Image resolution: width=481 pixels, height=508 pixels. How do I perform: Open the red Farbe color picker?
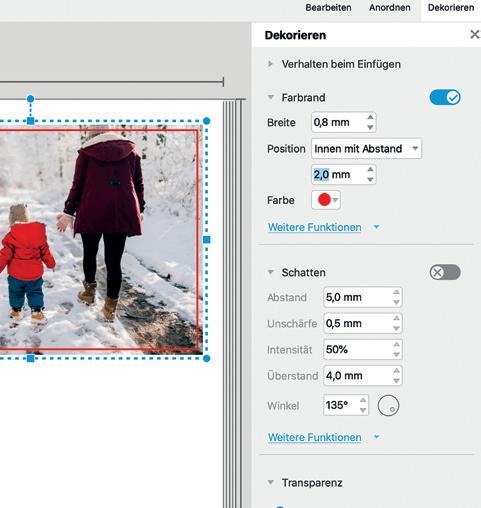326,200
